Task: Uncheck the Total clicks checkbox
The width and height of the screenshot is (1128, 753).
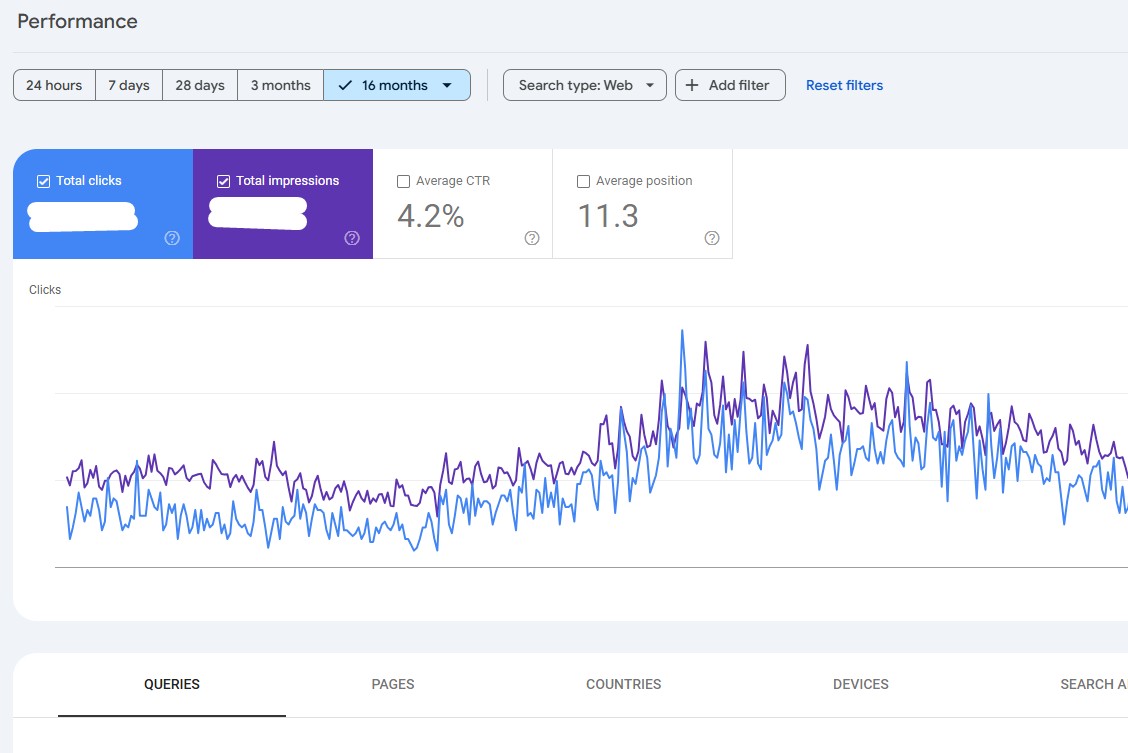Action: pos(44,181)
